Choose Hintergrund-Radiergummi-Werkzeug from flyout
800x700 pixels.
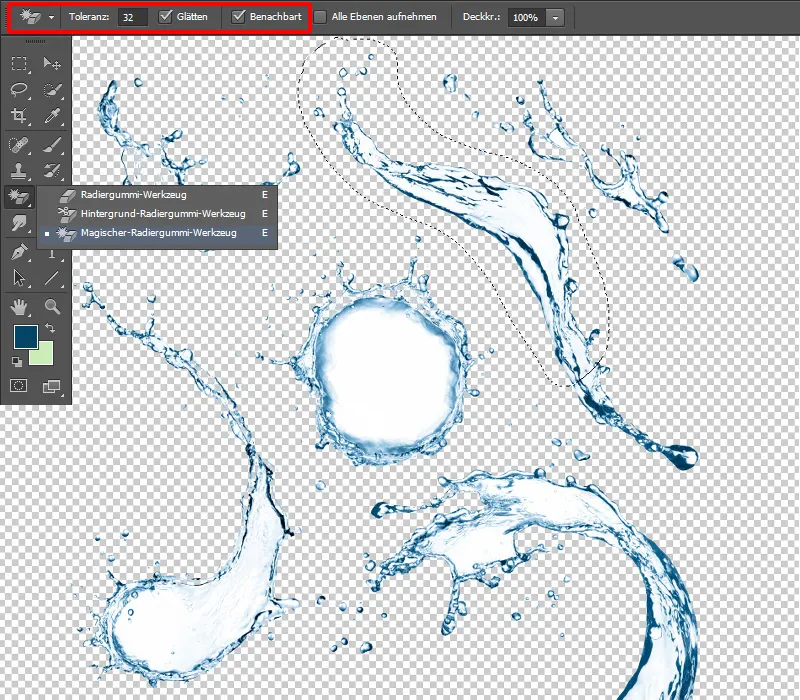pos(158,214)
